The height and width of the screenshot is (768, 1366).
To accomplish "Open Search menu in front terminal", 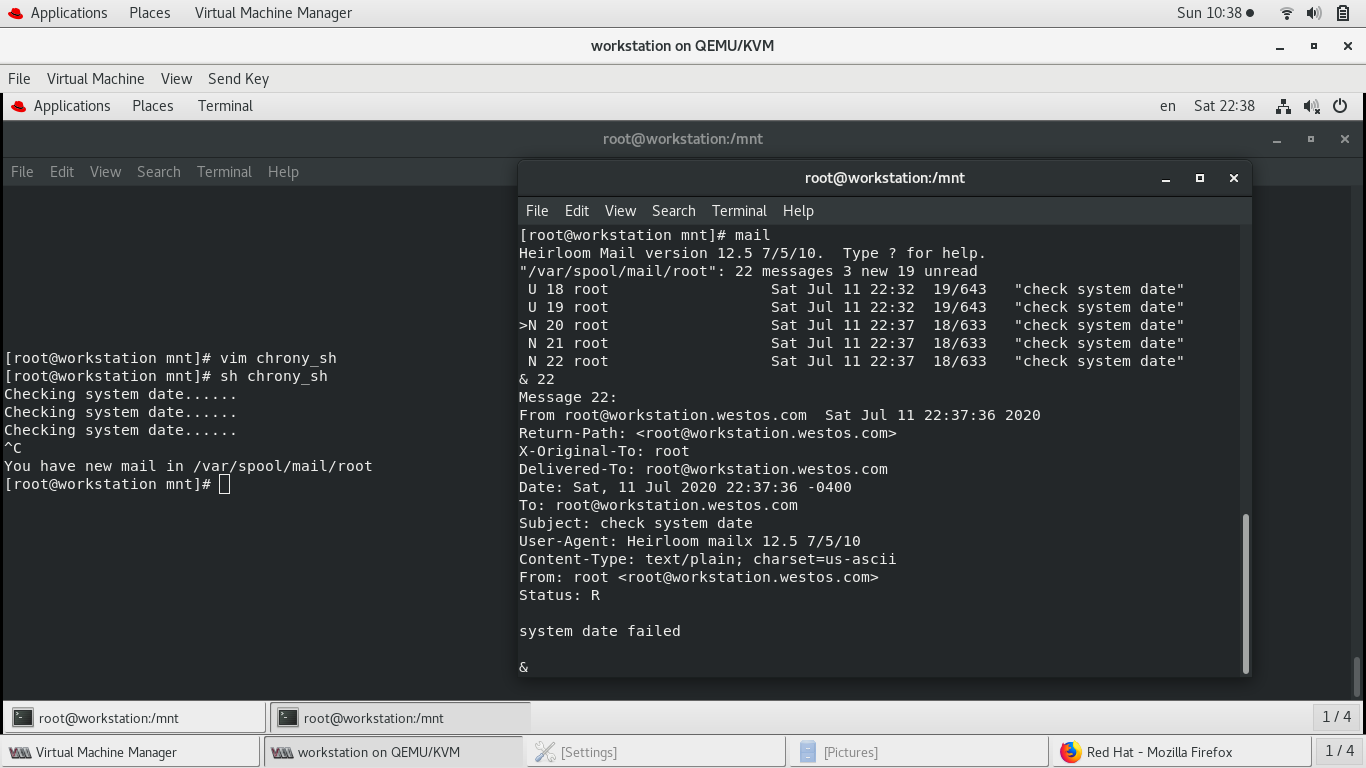I will pyautogui.click(x=674, y=211).
